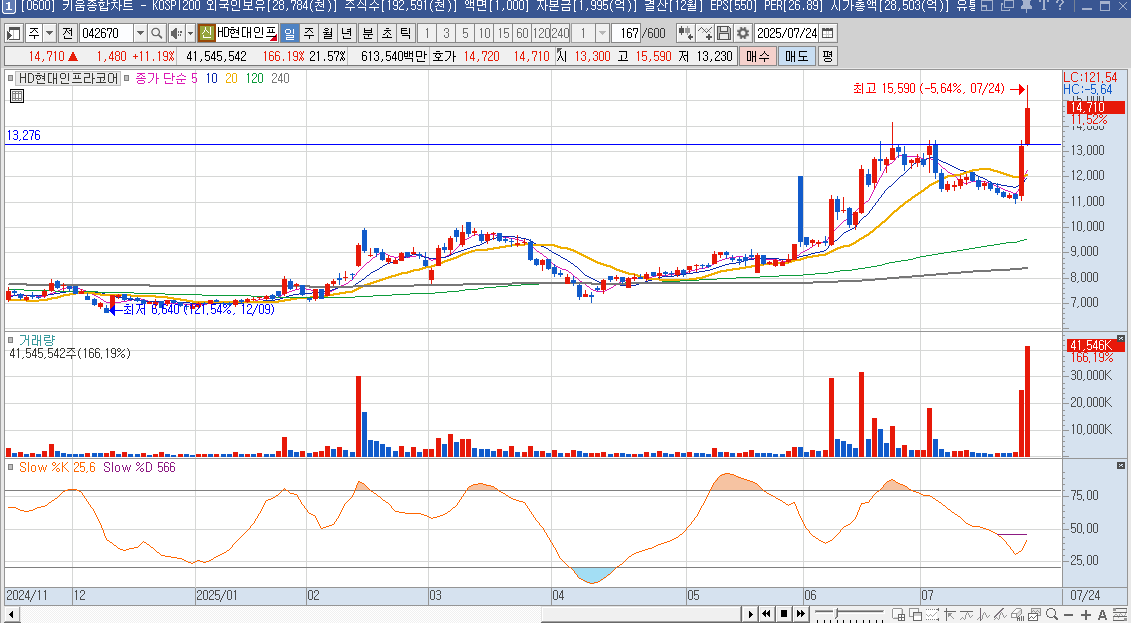Adjust the chart zoom slider thumb
The width and height of the screenshot is (1131, 623).
(837, 613)
